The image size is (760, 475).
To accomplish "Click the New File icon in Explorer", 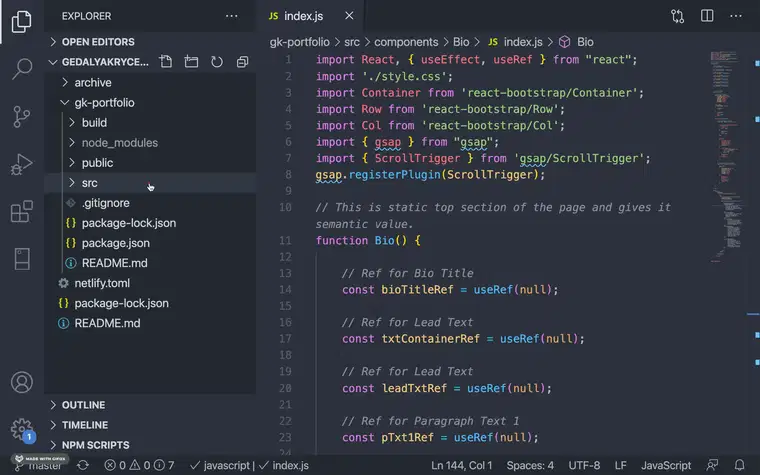I will [x=166, y=62].
